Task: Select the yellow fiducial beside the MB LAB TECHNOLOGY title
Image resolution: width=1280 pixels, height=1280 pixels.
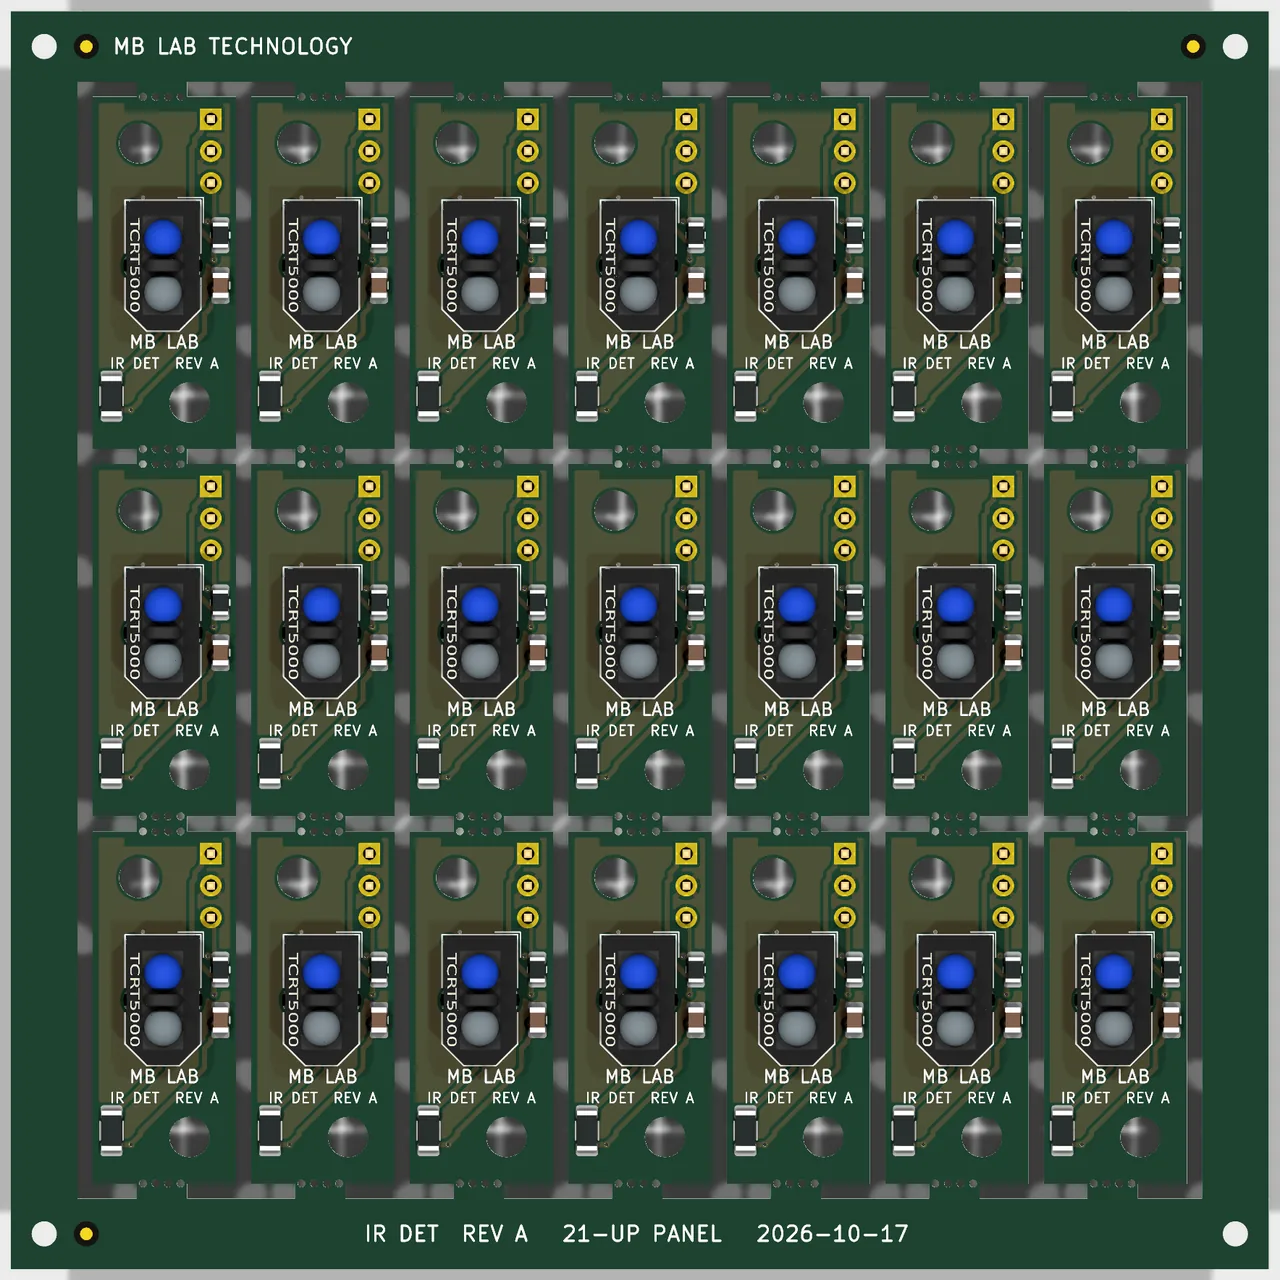Action: coord(87,46)
